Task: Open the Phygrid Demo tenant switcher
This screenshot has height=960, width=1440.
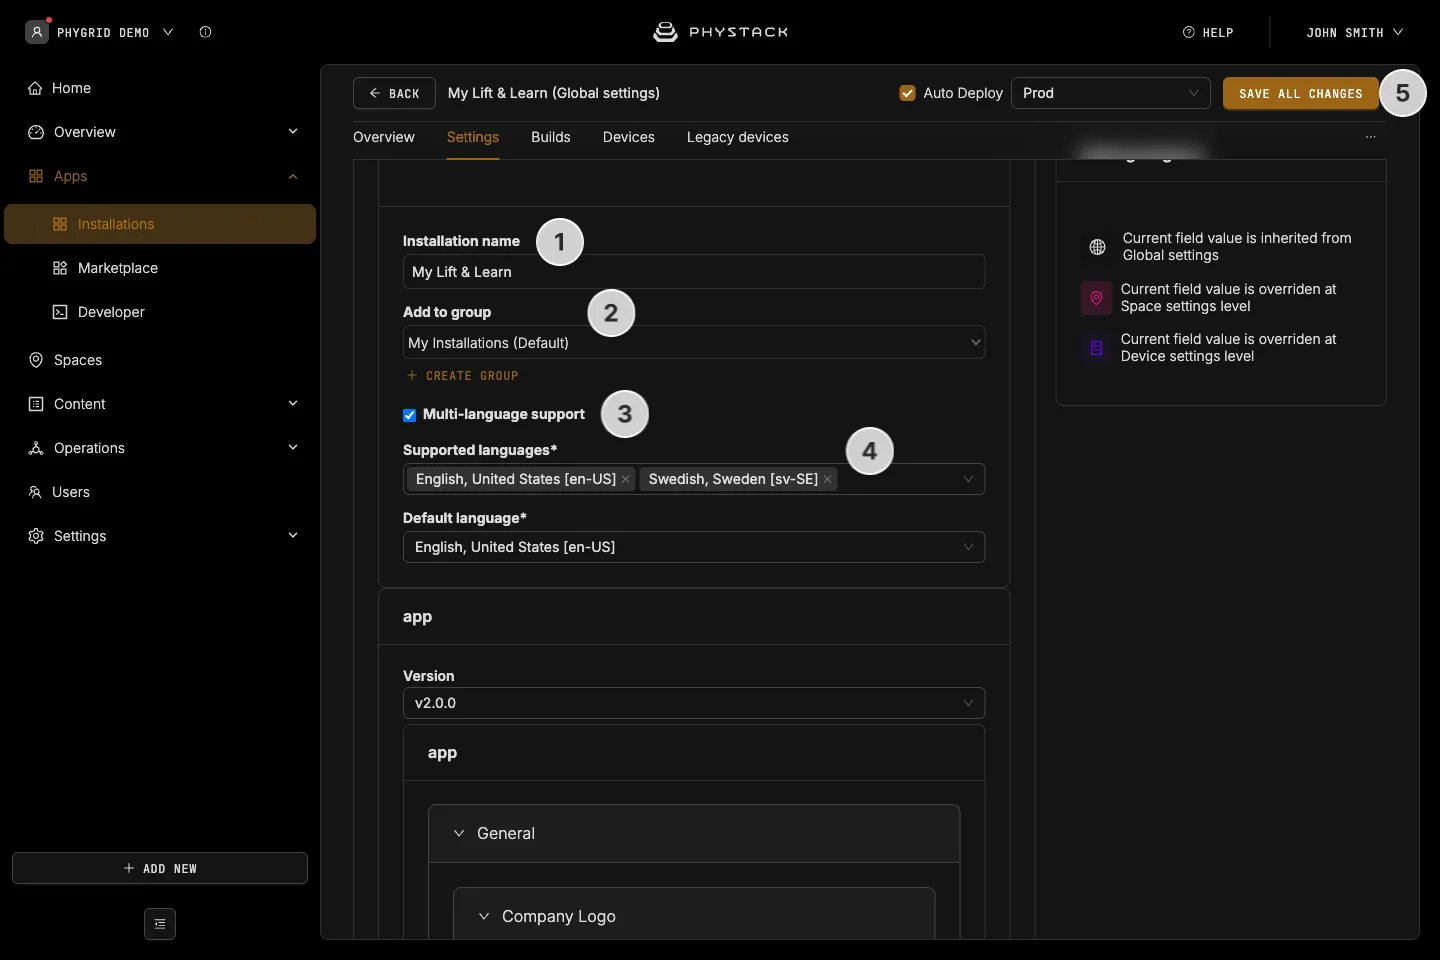Action: coord(100,32)
